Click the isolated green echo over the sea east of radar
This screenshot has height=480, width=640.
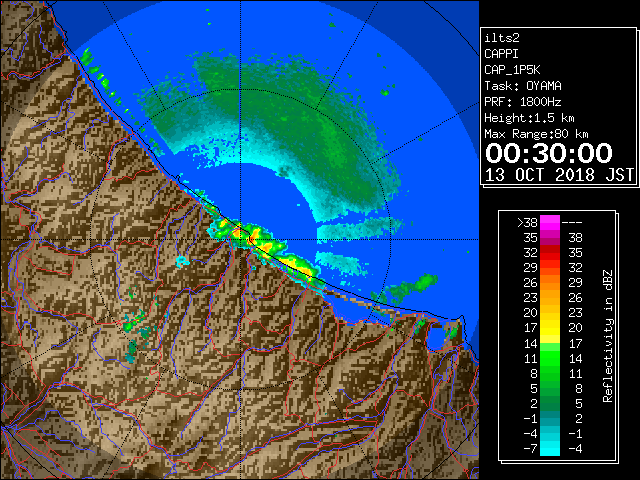(411, 287)
